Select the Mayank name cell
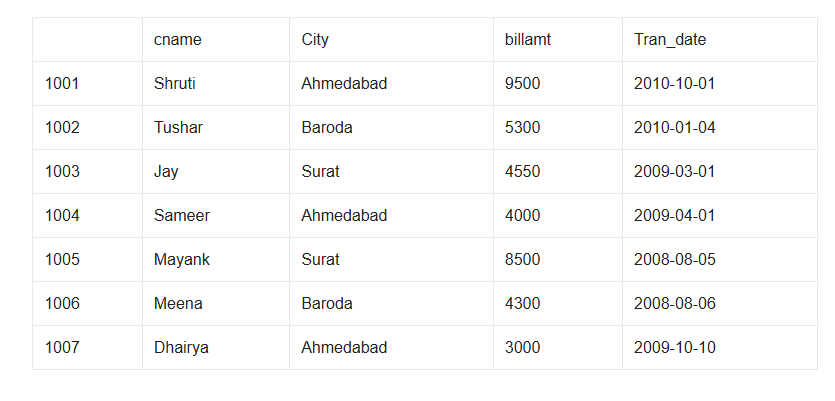The height and width of the screenshot is (401, 835). (x=182, y=260)
